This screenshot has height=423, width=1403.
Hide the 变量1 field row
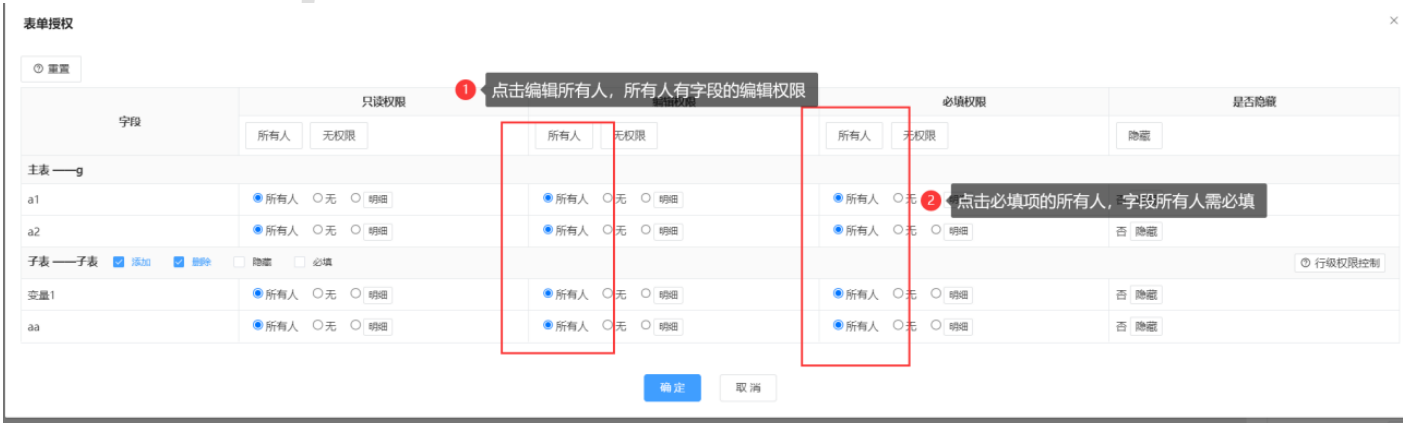1146,295
